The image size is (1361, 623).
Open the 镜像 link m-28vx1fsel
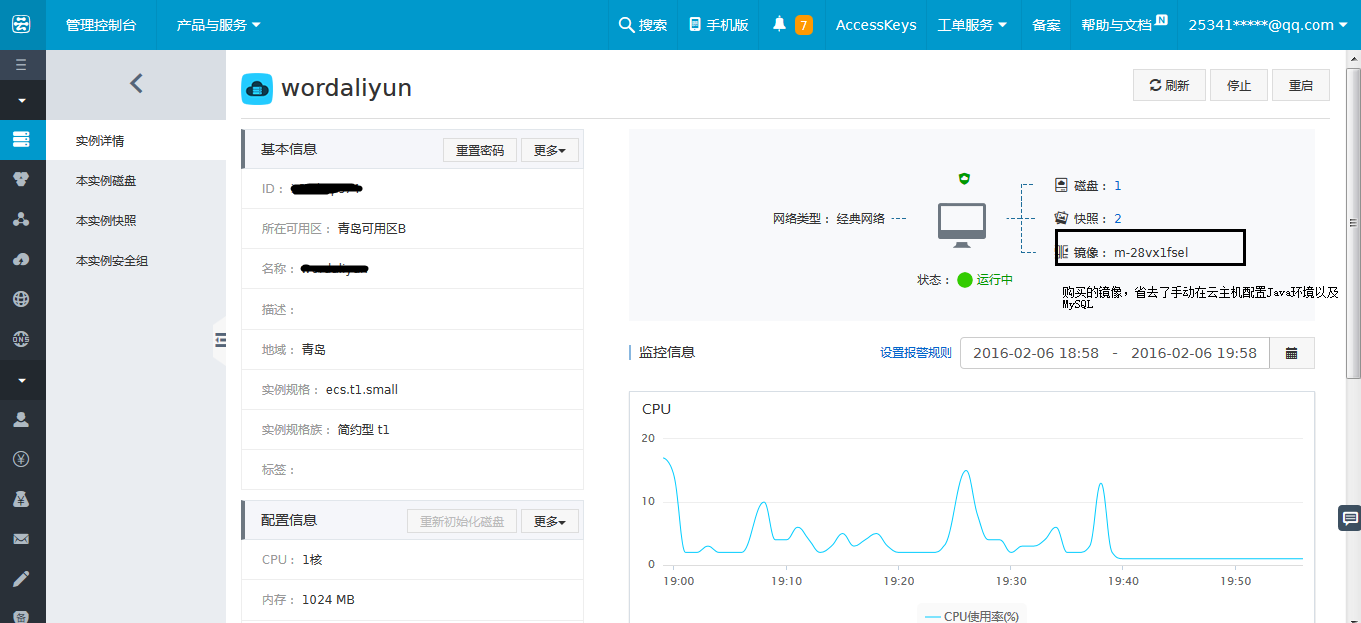coord(1151,252)
